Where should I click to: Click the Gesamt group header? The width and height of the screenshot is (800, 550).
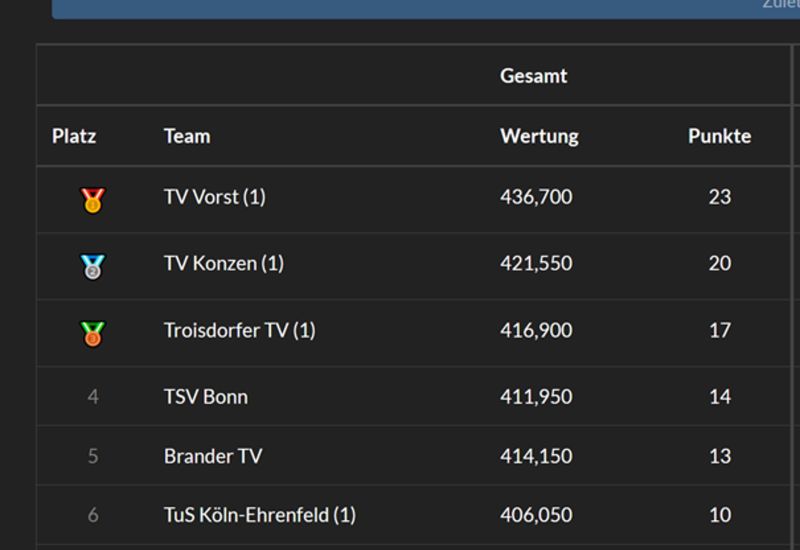(533, 76)
